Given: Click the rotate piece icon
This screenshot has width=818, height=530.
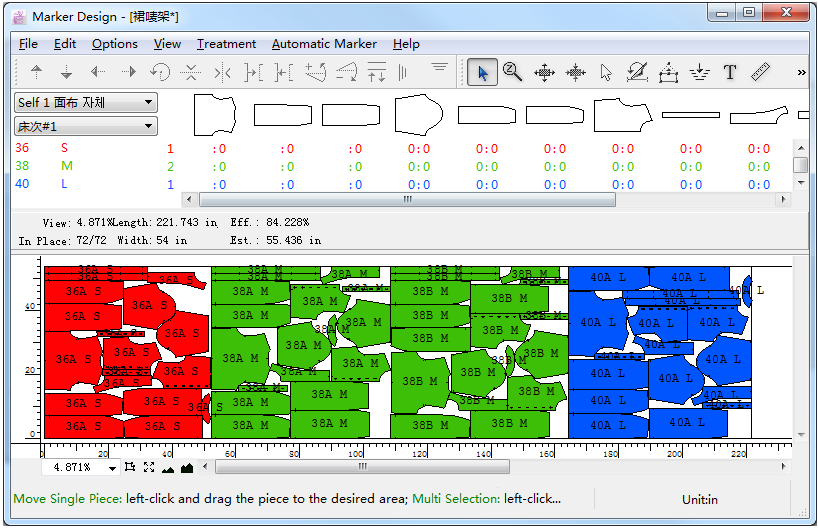Looking at the screenshot, I should tap(160, 72).
